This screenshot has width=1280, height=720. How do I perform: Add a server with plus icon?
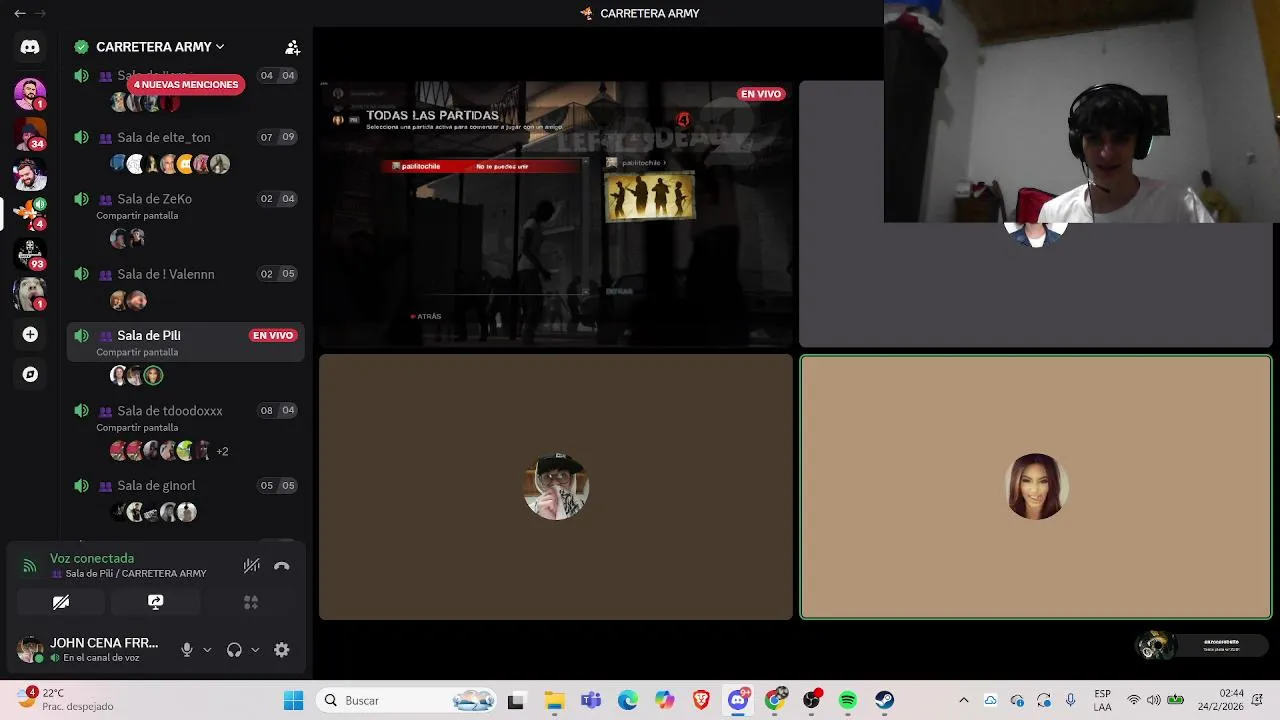click(x=30, y=334)
